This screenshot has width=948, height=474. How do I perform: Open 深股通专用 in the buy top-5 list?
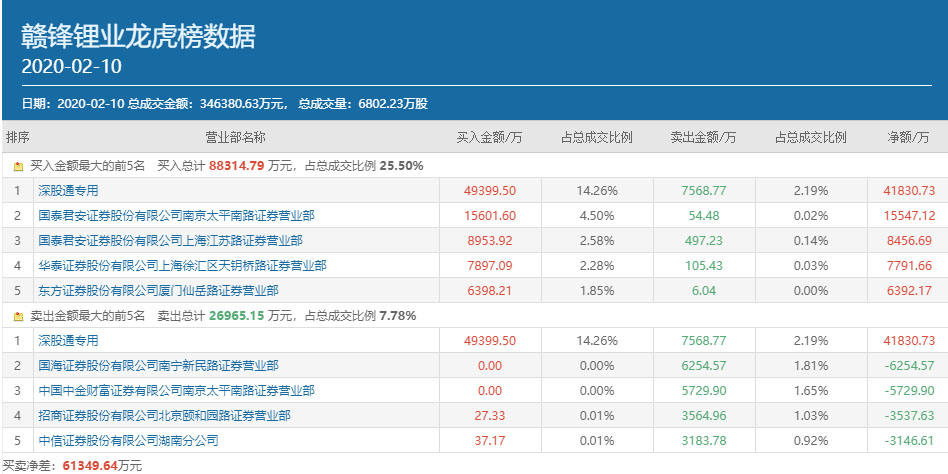(x=68, y=190)
